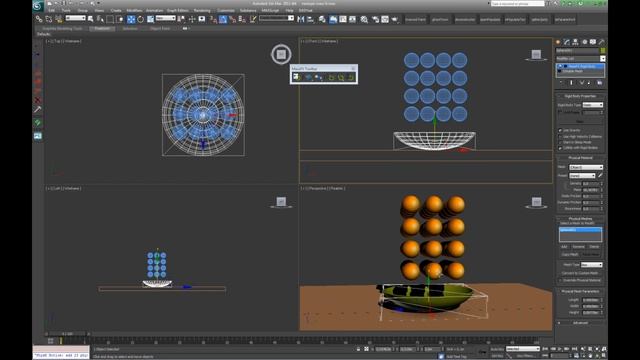
Task: Open the Material Editor icon
Action: 364,19
